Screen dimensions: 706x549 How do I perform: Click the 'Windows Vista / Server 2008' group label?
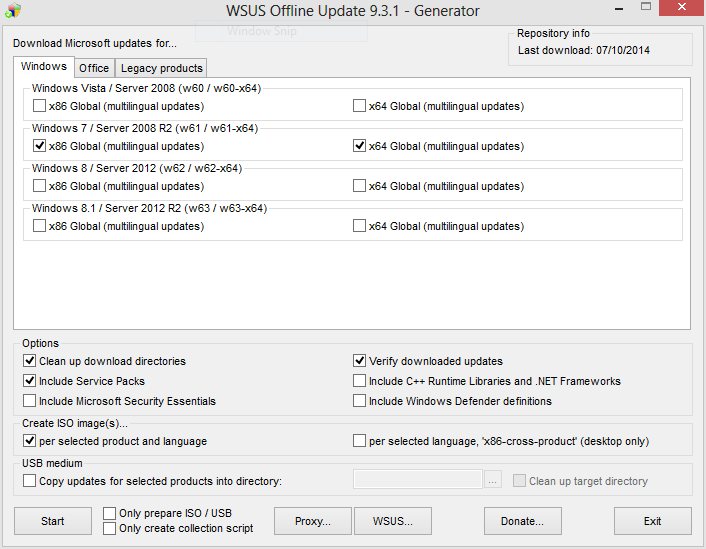[146, 88]
